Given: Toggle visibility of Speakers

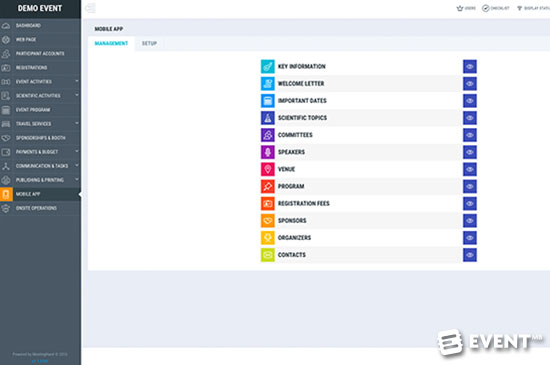Looking at the screenshot, I should click(470, 152).
